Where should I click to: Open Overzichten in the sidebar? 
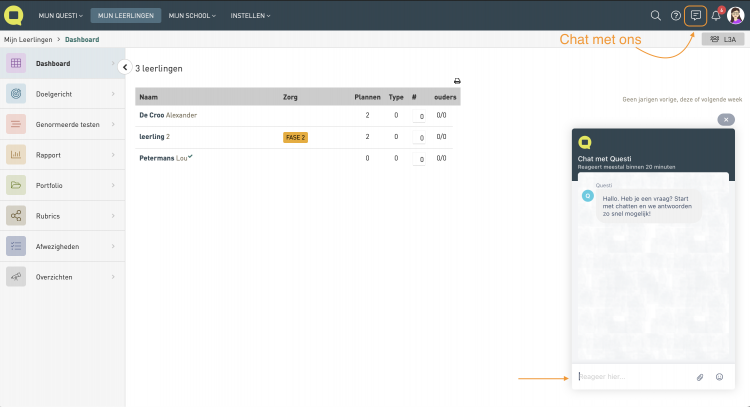(x=62, y=277)
